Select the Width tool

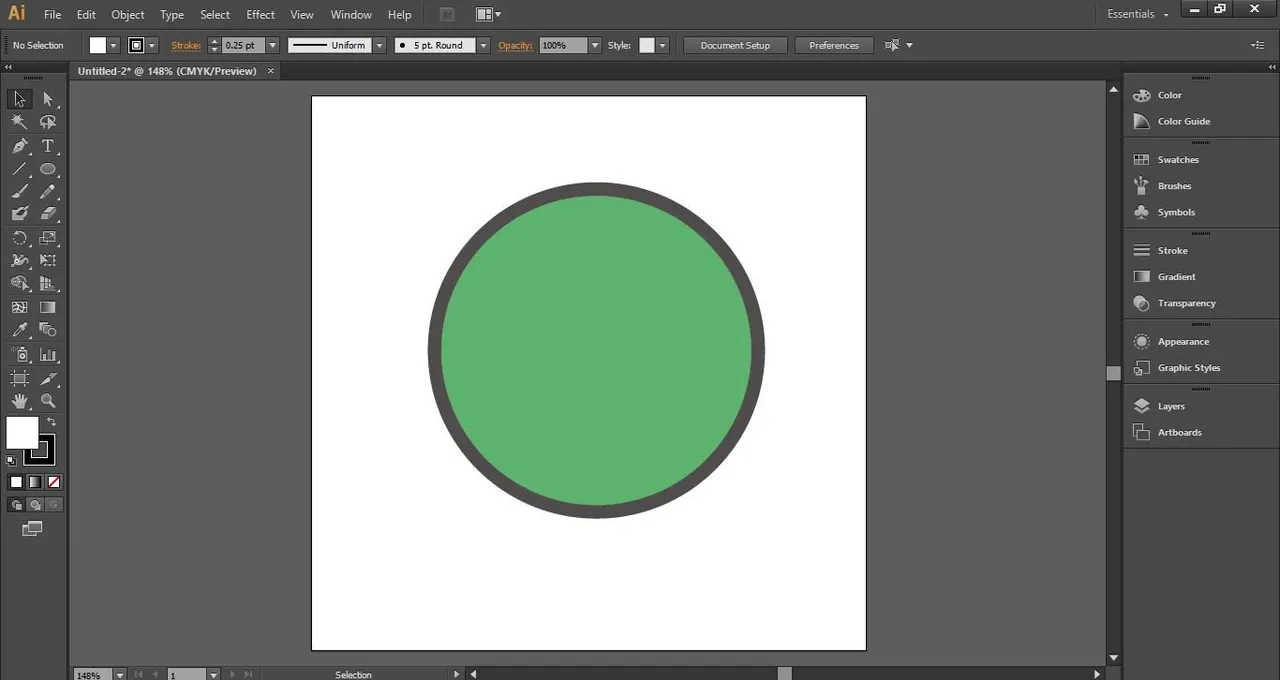(x=19, y=261)
